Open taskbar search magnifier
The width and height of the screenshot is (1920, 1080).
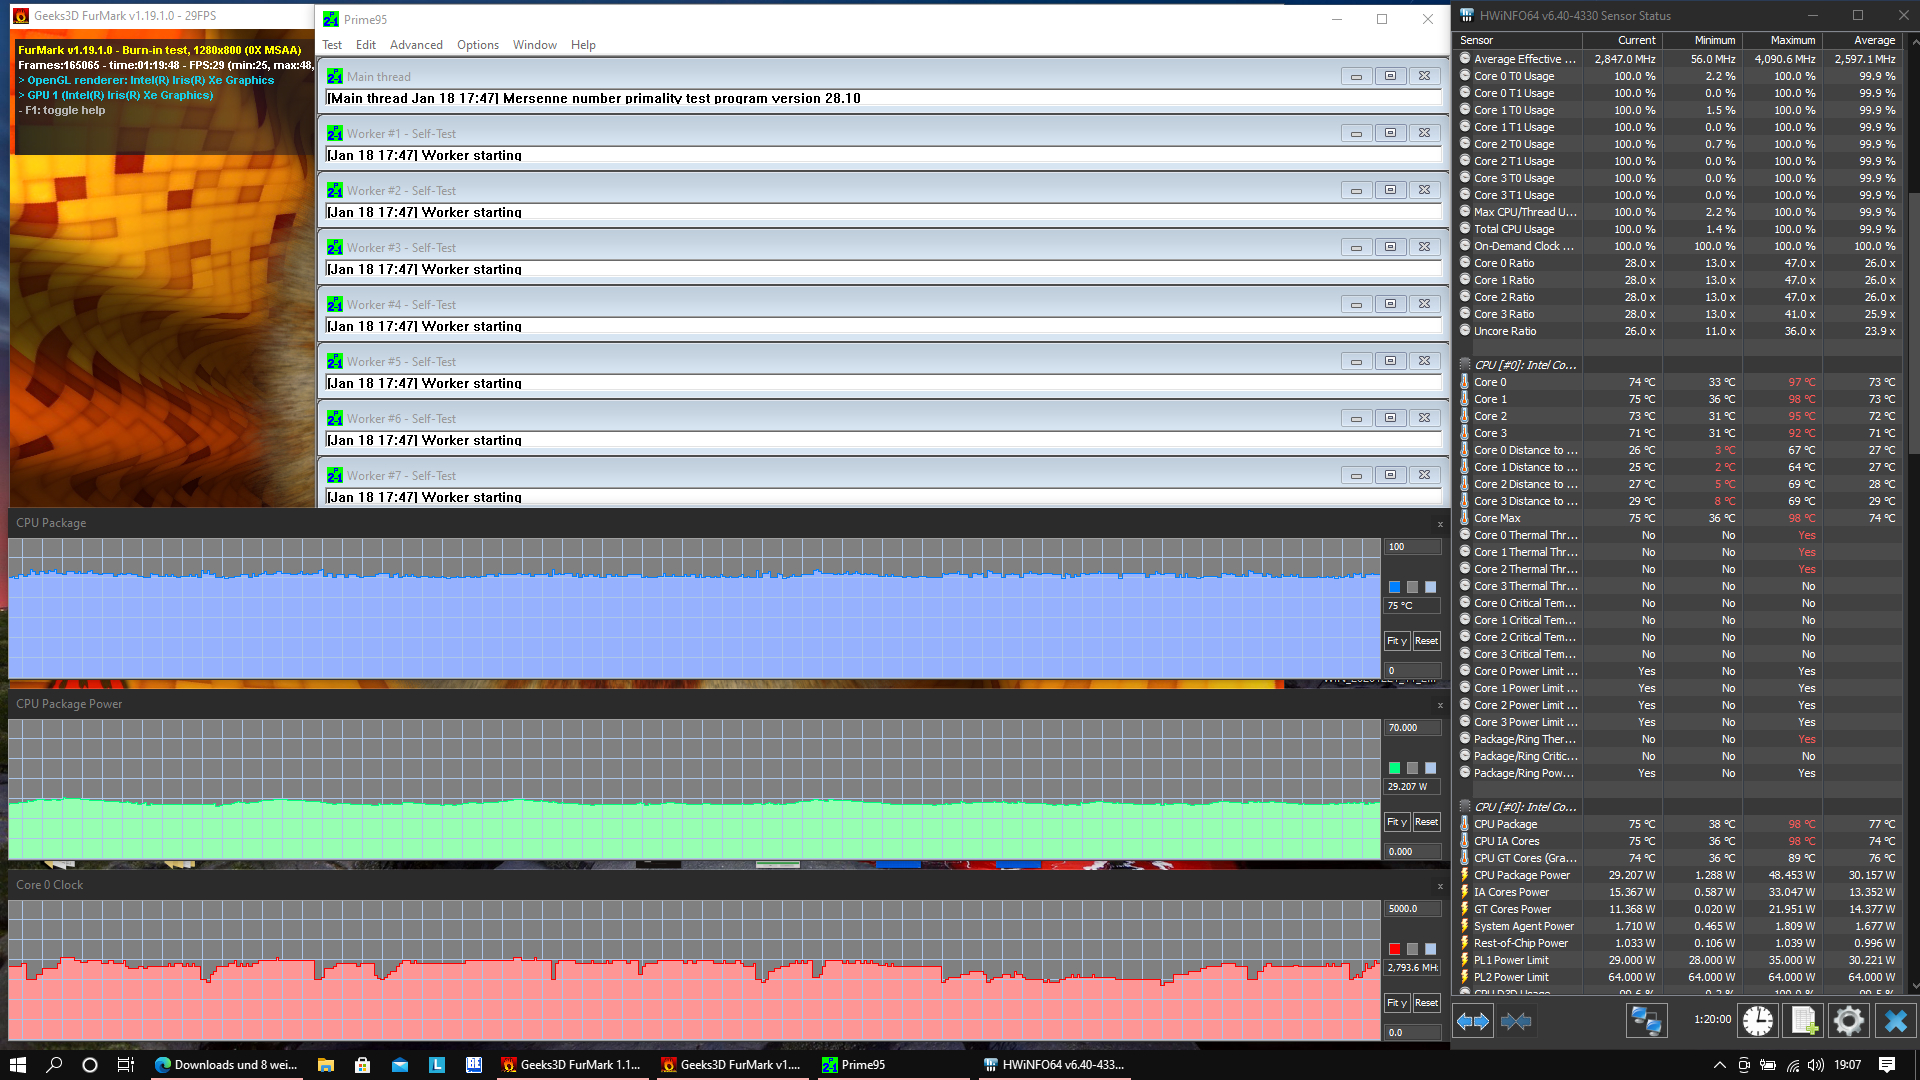(x=54, y=1065)
